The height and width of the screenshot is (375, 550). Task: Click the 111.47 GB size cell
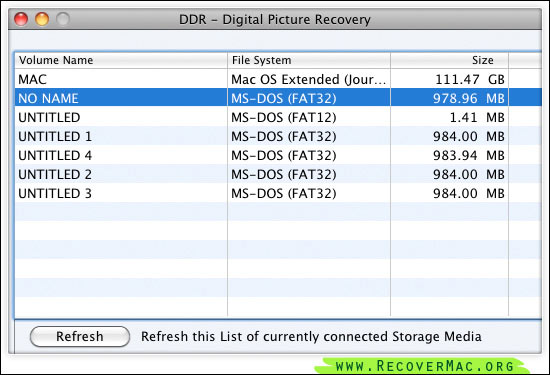(470, 79)
